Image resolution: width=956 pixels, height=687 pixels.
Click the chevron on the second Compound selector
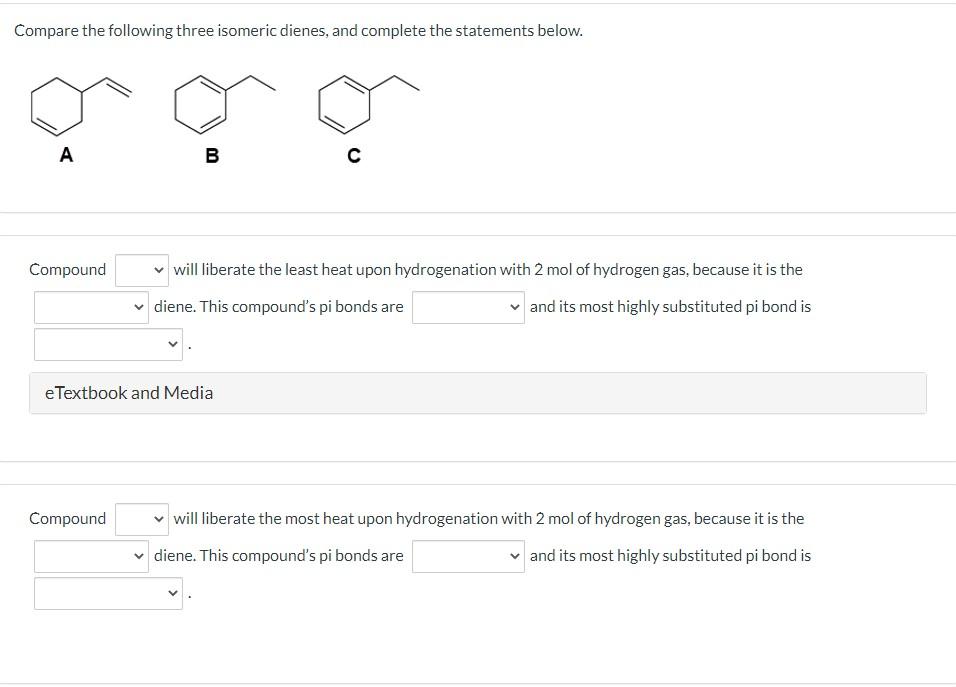click(158, 518)
